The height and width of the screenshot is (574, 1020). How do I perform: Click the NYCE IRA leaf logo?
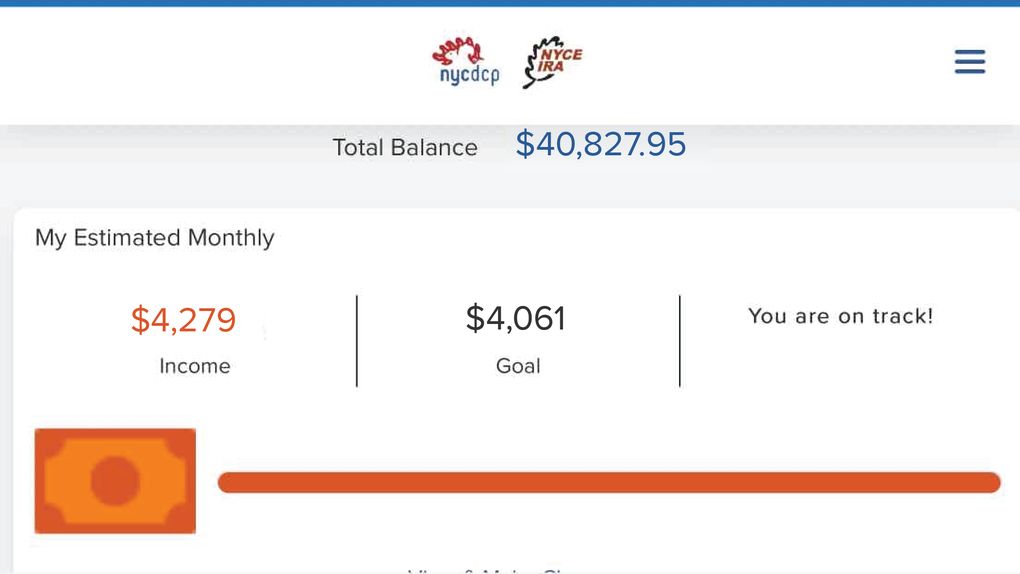(552, 62)
